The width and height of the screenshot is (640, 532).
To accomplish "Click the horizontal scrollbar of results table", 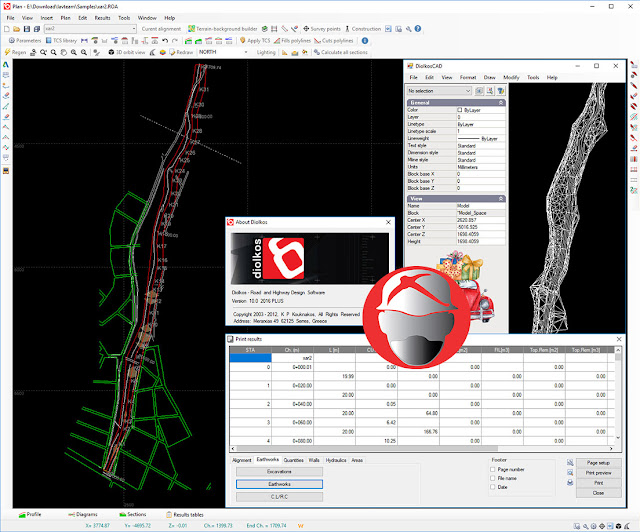I will click(422, 448).
